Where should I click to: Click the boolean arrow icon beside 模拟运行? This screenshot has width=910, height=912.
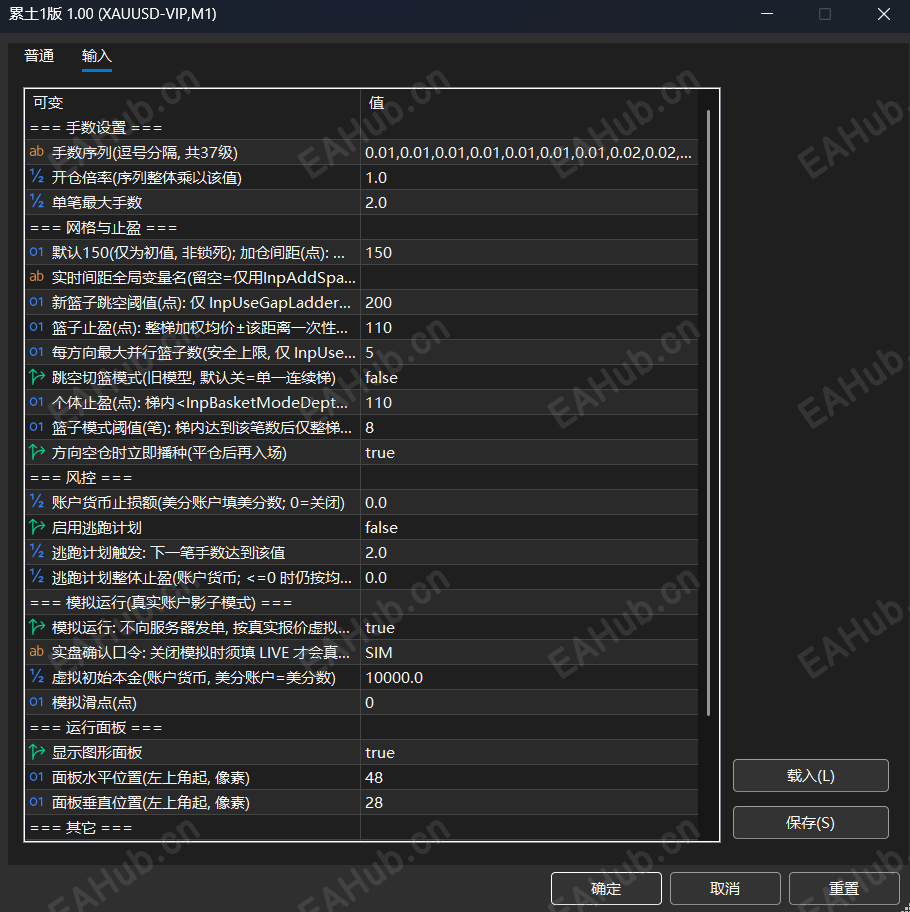click(x=37, y=628)
